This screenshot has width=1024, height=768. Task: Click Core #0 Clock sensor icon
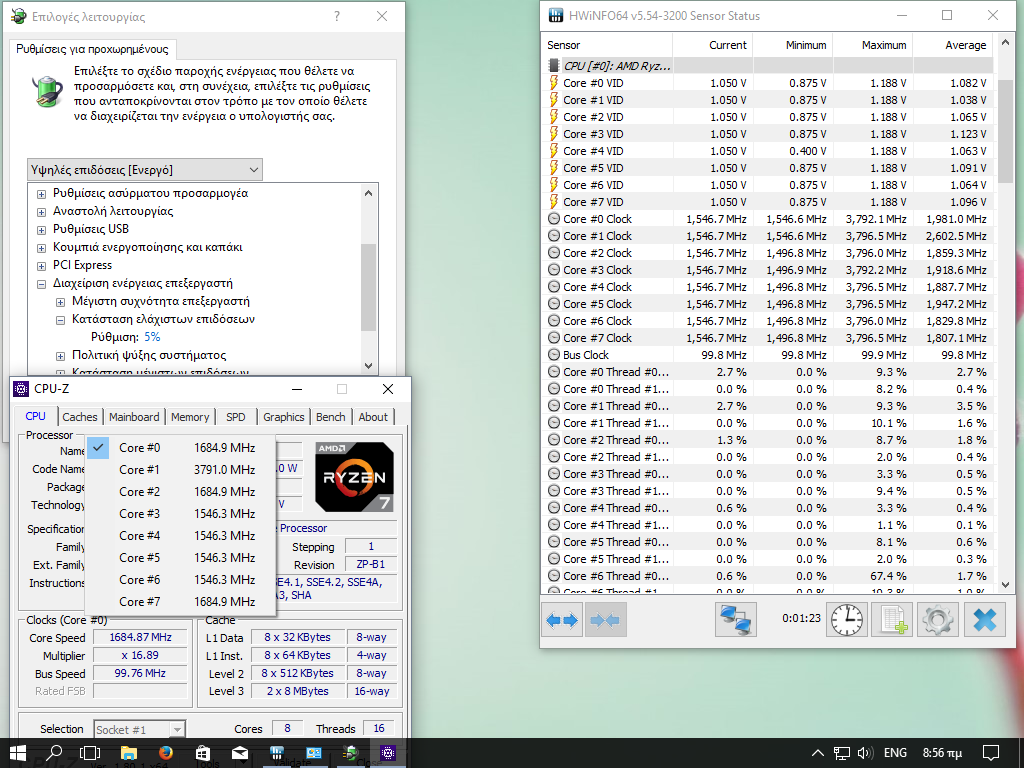pos(554,219)
